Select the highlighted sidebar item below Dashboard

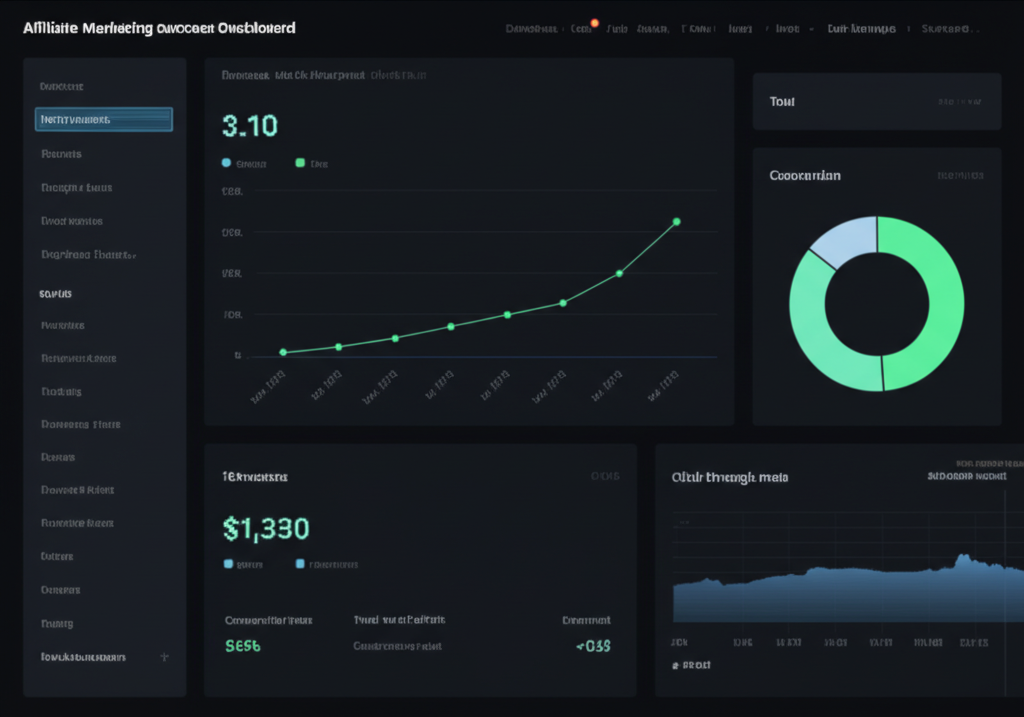103,119
